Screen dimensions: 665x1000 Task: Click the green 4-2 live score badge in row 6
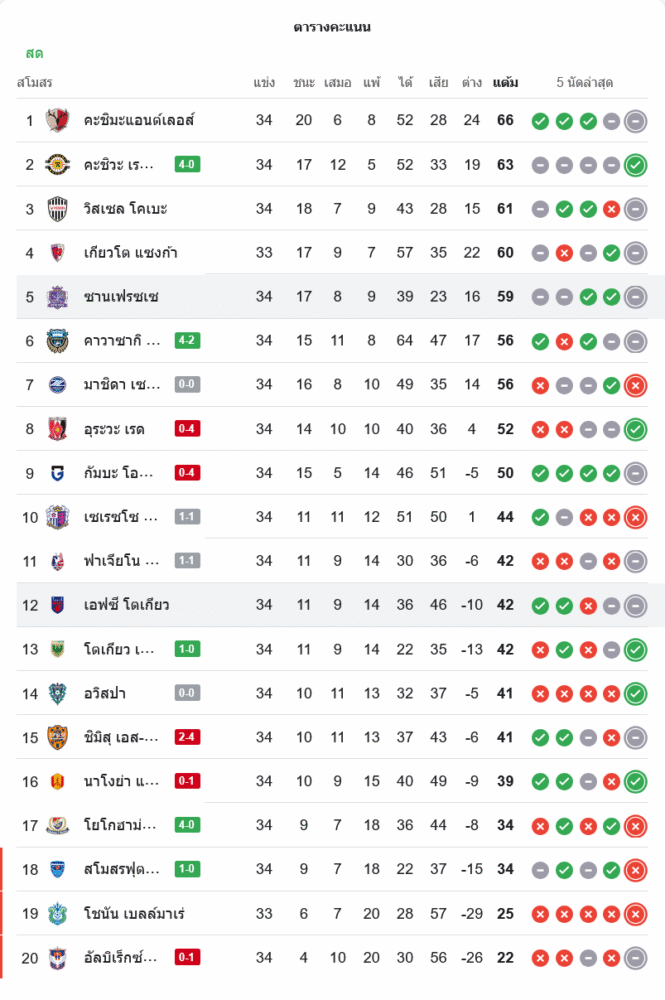pyautogui.click(x=187, y=341)
